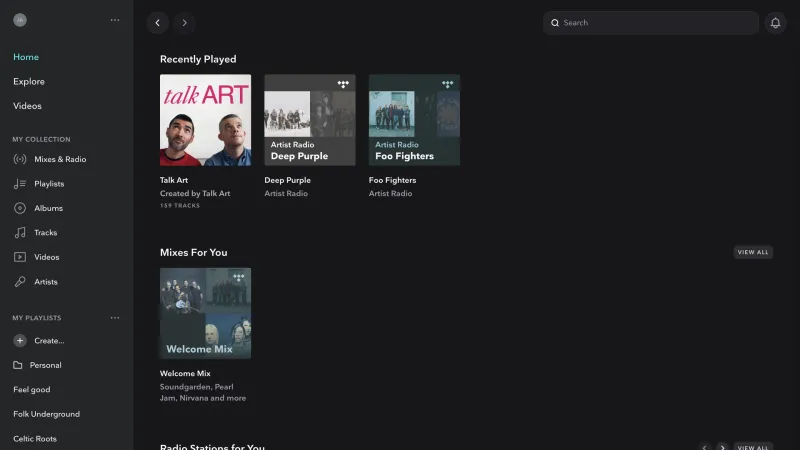View all Mixes For You
This screenshot has width=800, height=450.
pos(753,252)
